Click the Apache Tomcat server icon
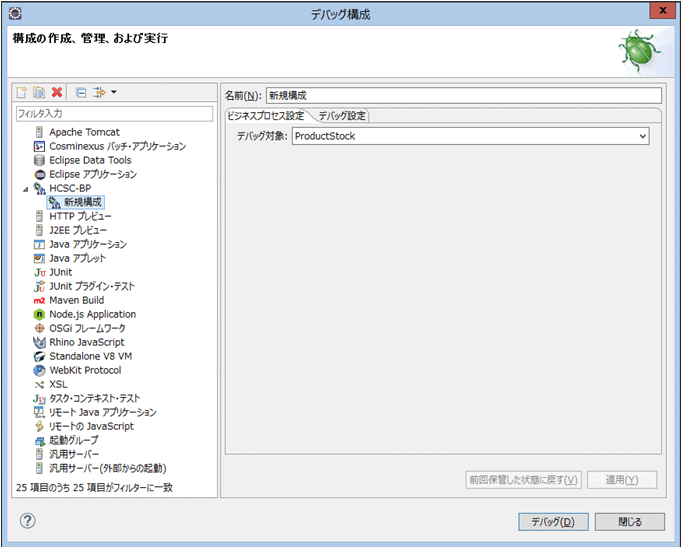 click(40, 132)
